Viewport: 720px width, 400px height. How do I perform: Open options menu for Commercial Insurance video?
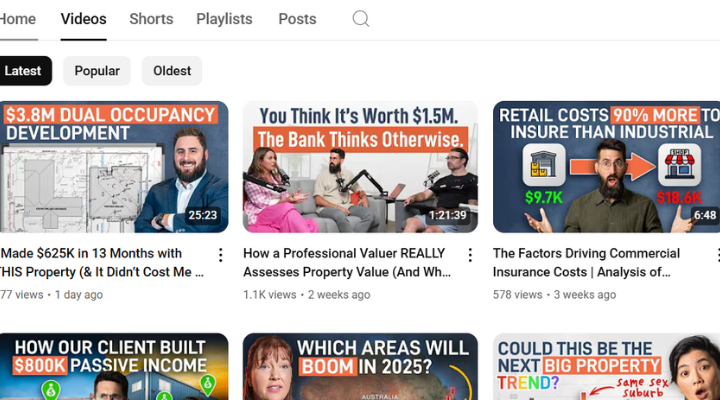point(717,255)
